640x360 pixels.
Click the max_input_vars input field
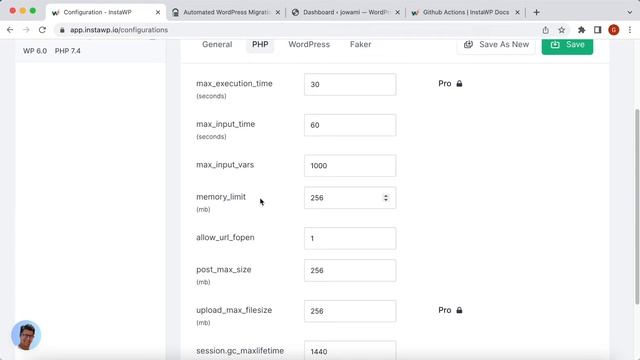click(350, 166)
